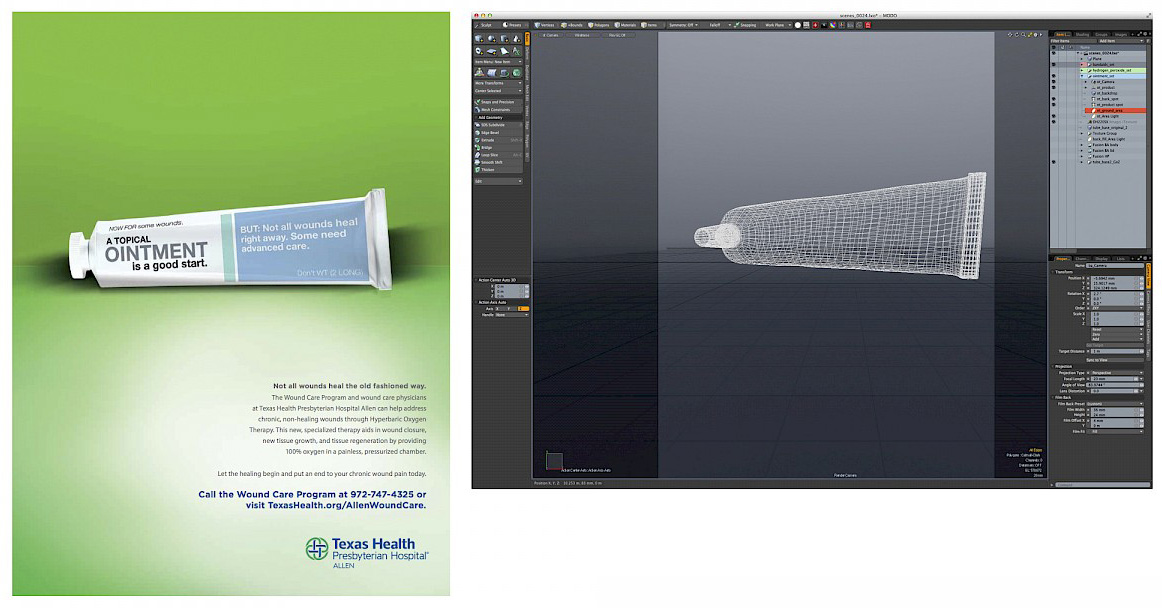Activate the Bridge tool

pos(498,148)
